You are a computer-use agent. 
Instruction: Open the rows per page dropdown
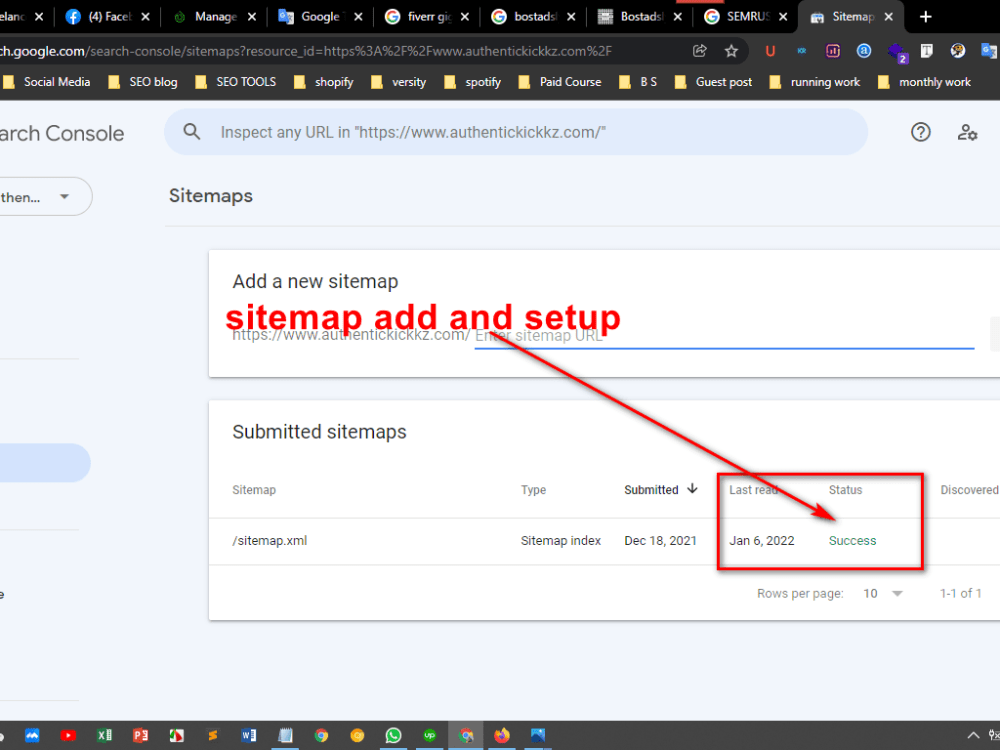pos(883,594)
